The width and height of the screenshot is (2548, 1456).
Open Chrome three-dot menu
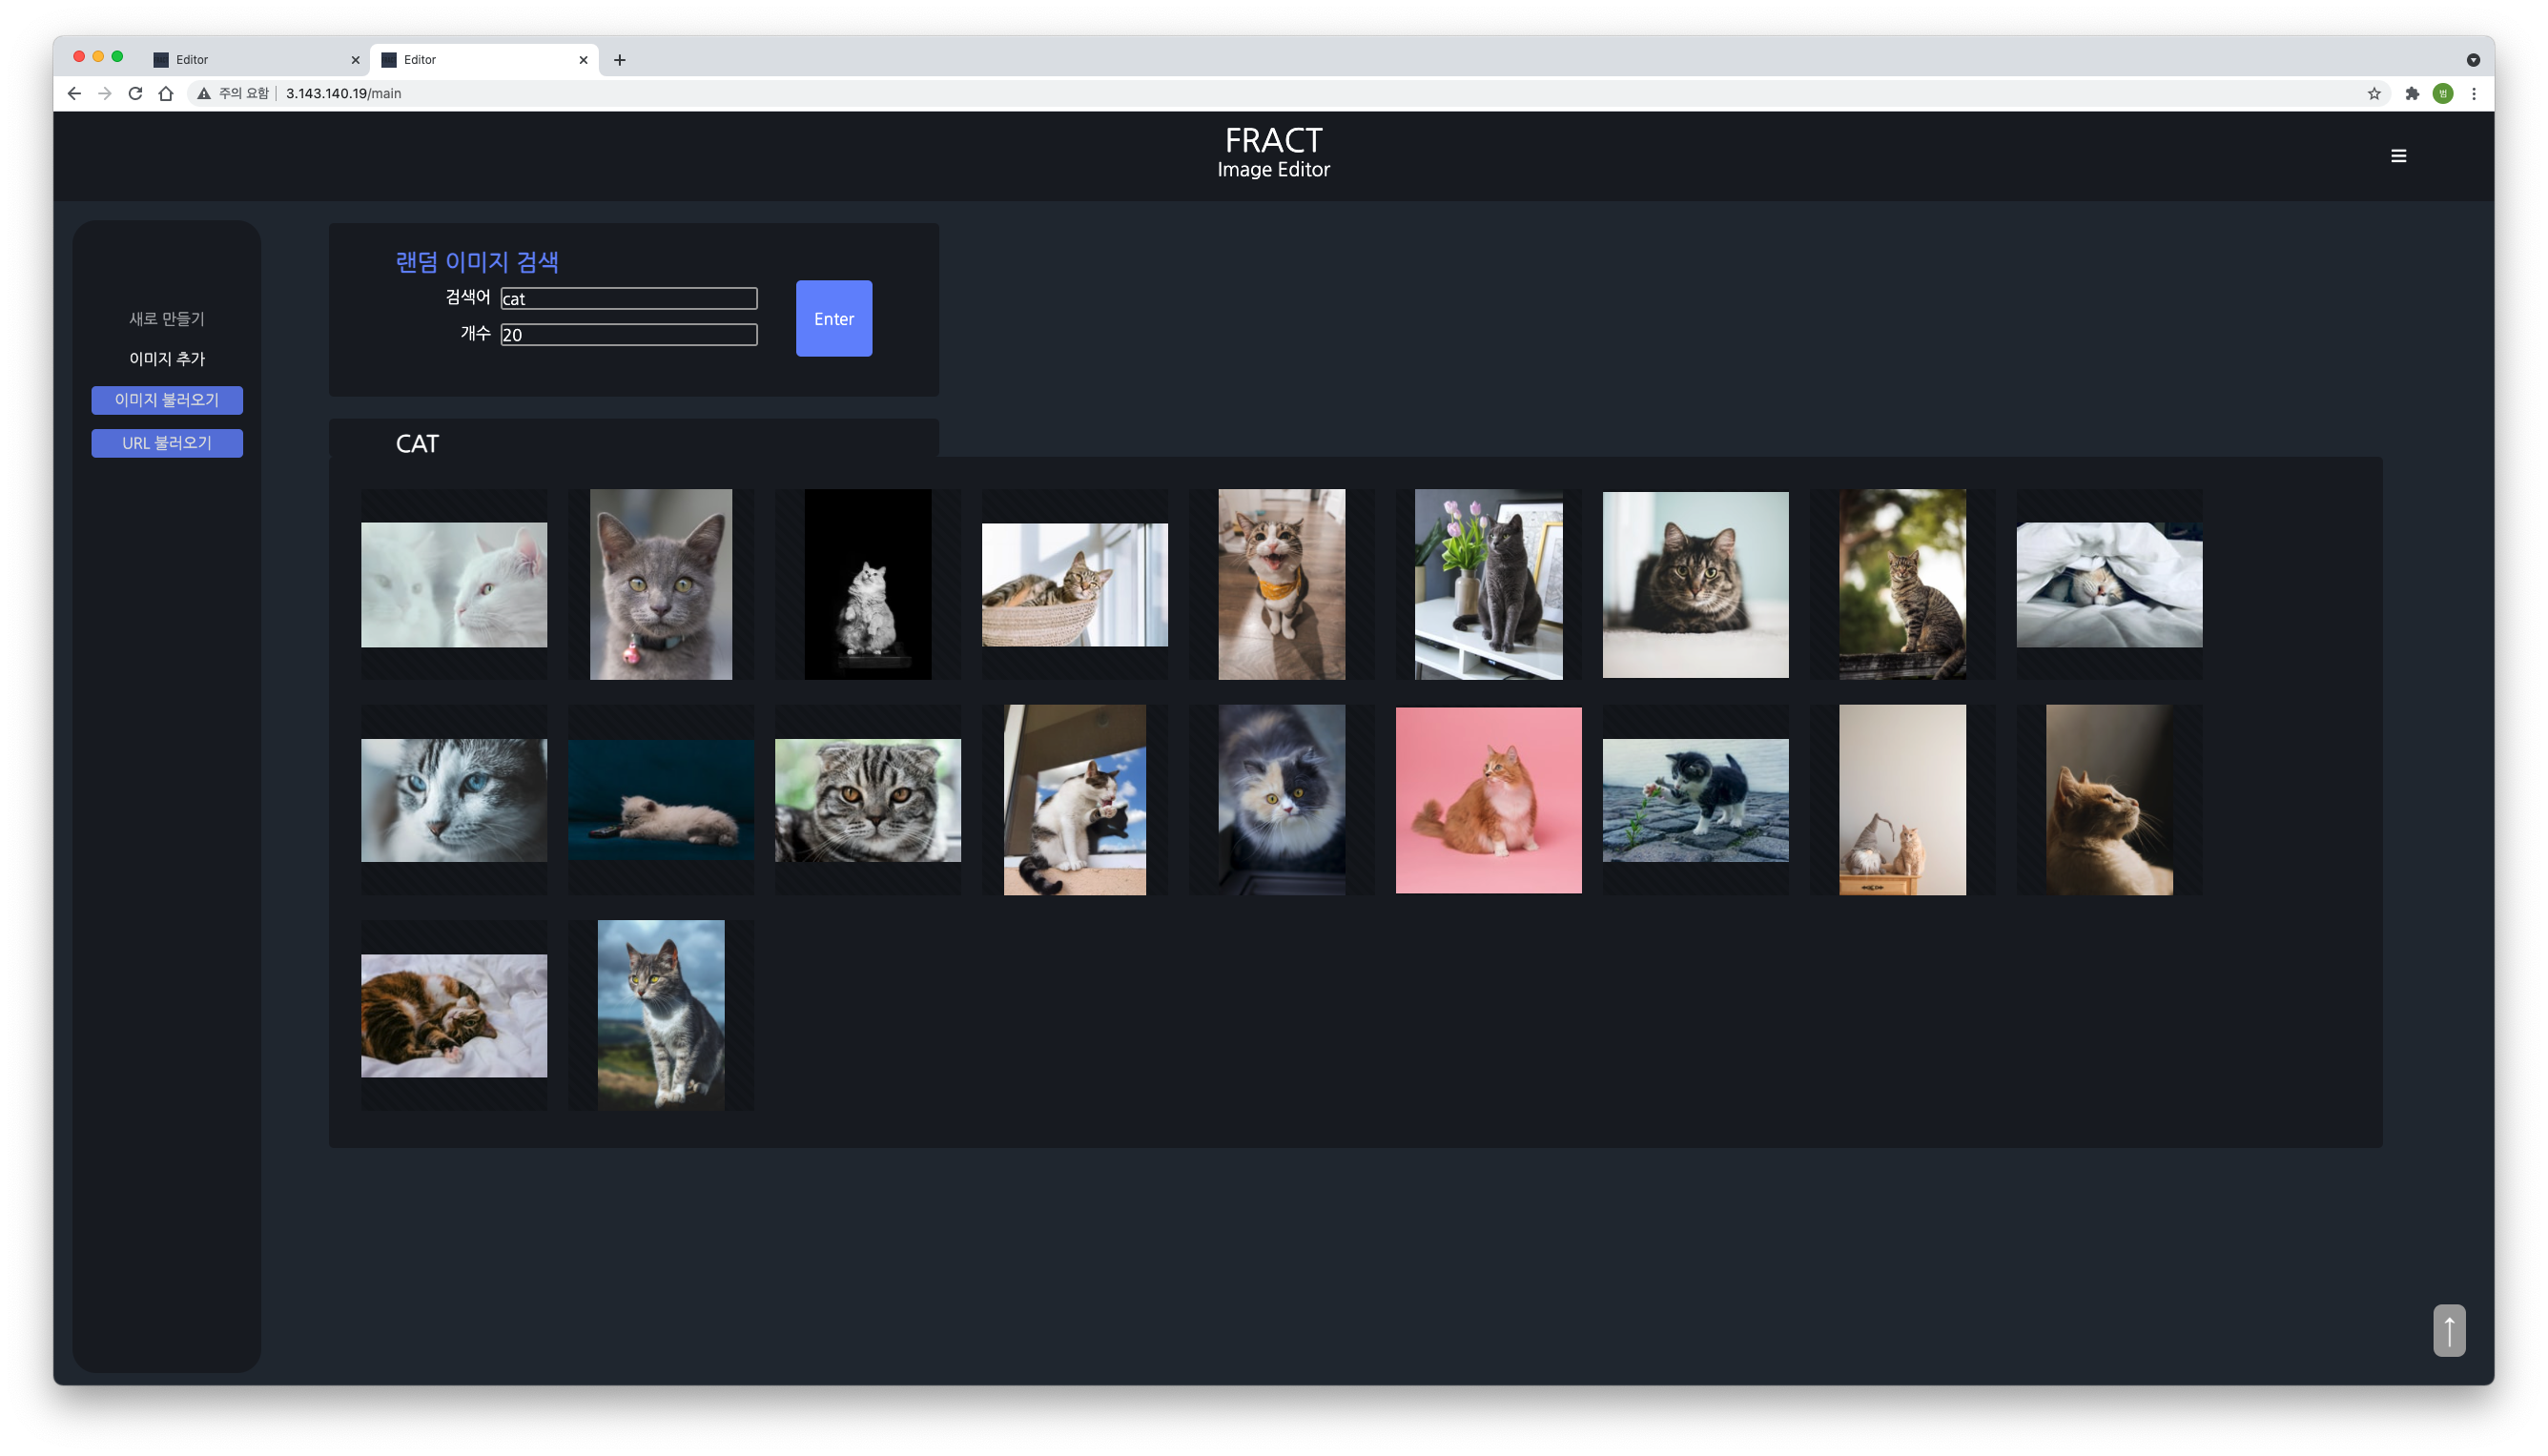[x=2473, y=93]
